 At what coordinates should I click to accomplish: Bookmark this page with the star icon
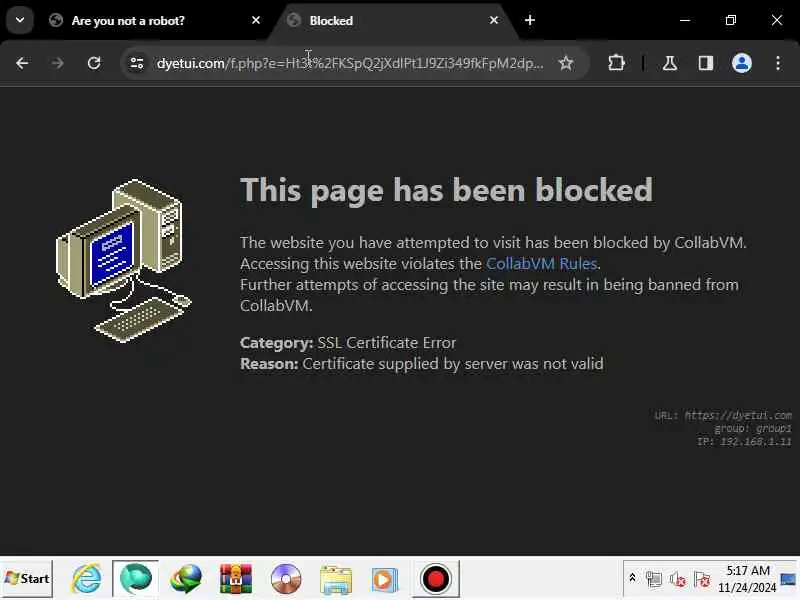pos(566,63)
